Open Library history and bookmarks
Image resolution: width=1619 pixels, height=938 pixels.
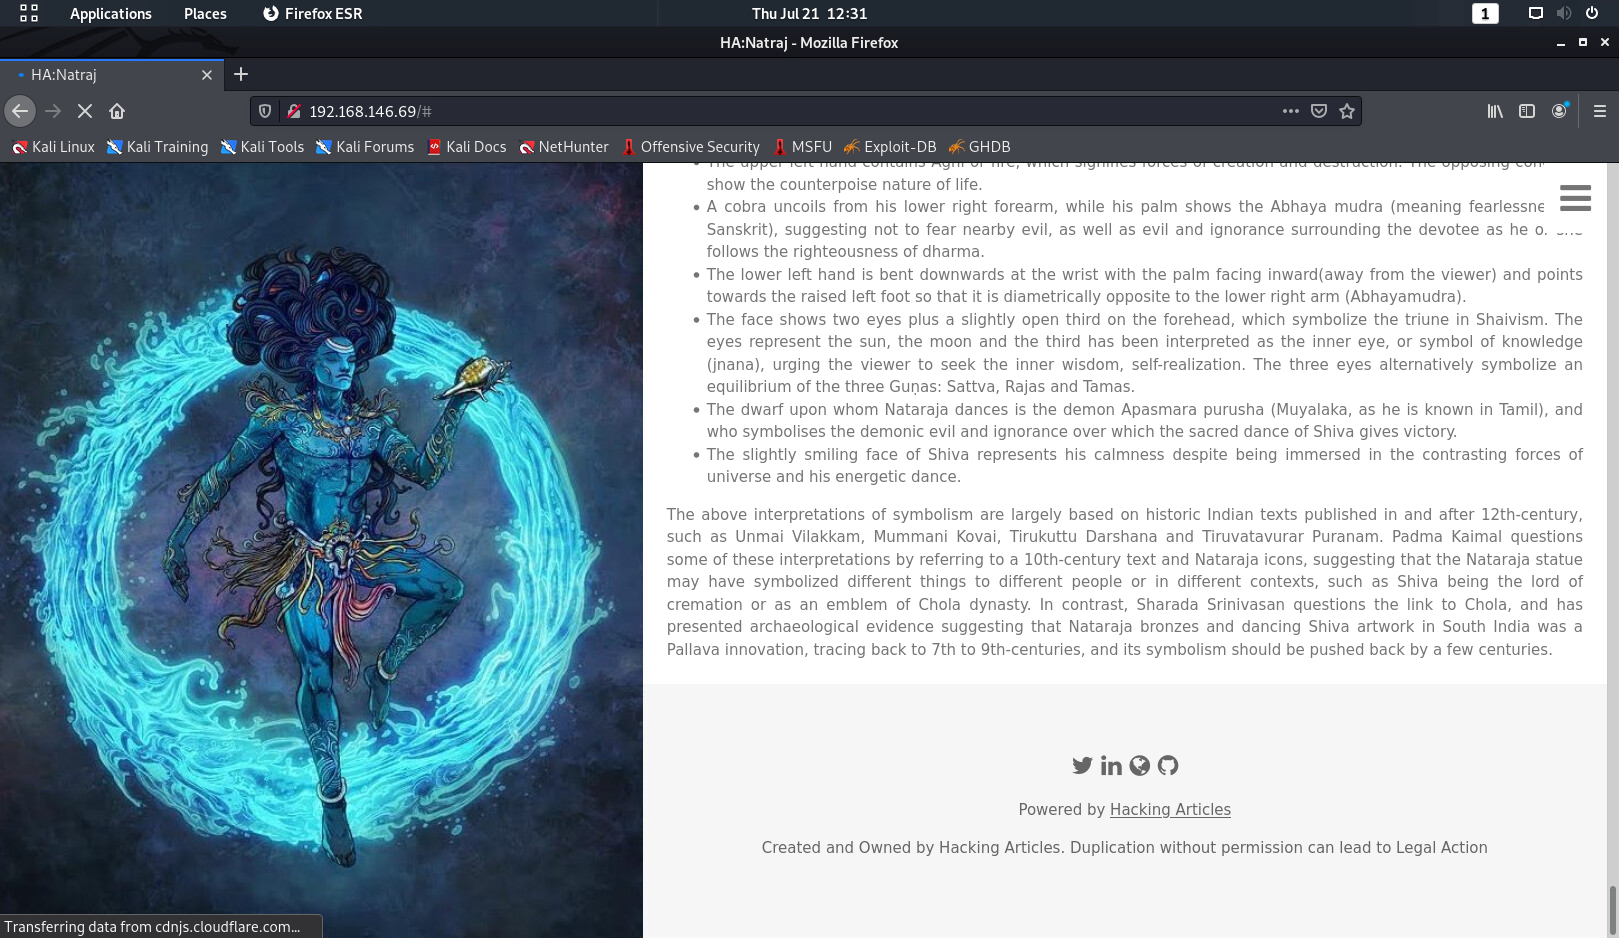(x=1495, y=111)
